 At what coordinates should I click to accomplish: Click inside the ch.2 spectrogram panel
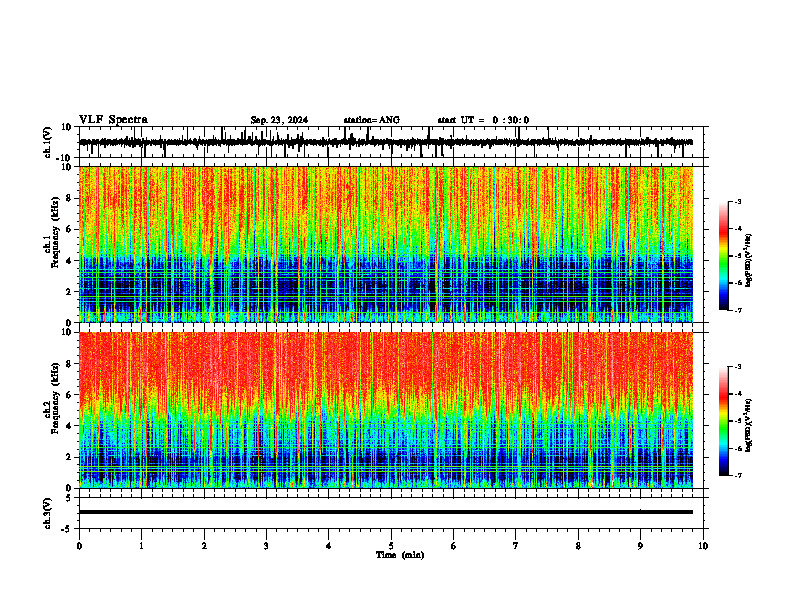pyautogui.click(x=385, y=410)
